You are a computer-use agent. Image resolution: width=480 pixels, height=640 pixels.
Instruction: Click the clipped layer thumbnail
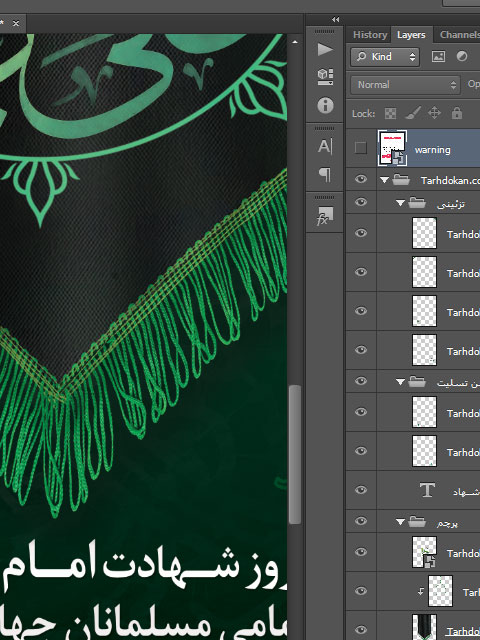coord(440,591)
